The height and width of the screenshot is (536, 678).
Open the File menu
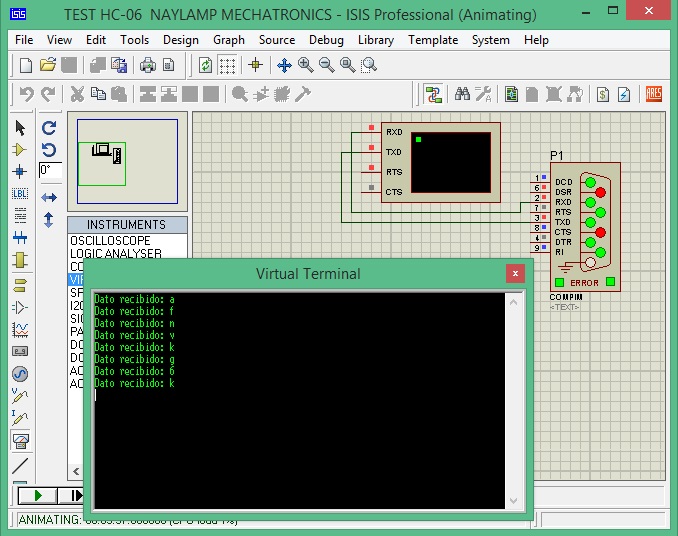click(x=24, y=40)
